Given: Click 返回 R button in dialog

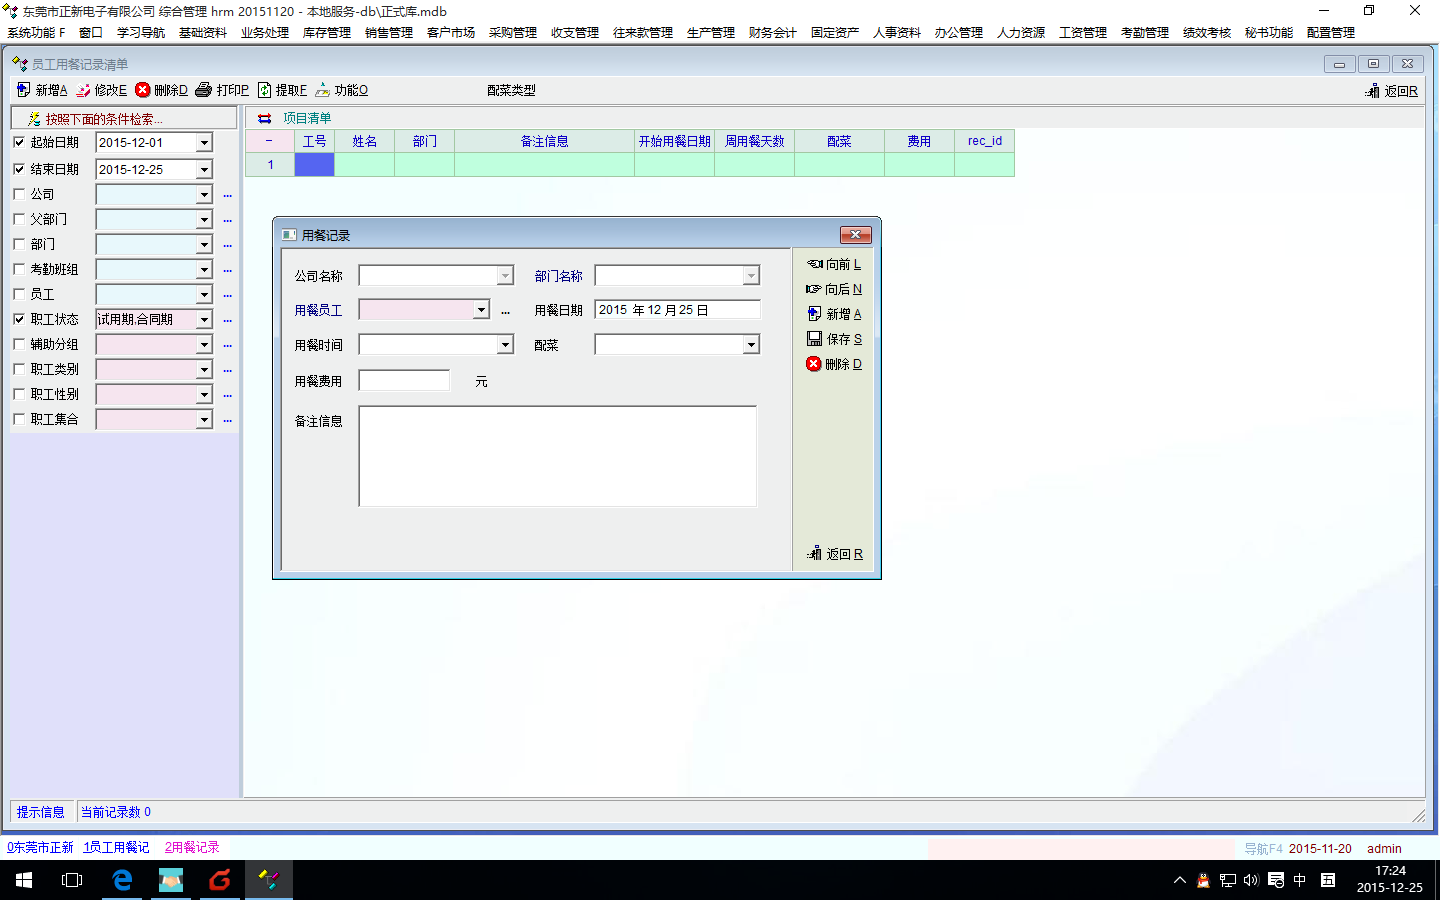Looking at the screenshot, I should coord(835,554).
